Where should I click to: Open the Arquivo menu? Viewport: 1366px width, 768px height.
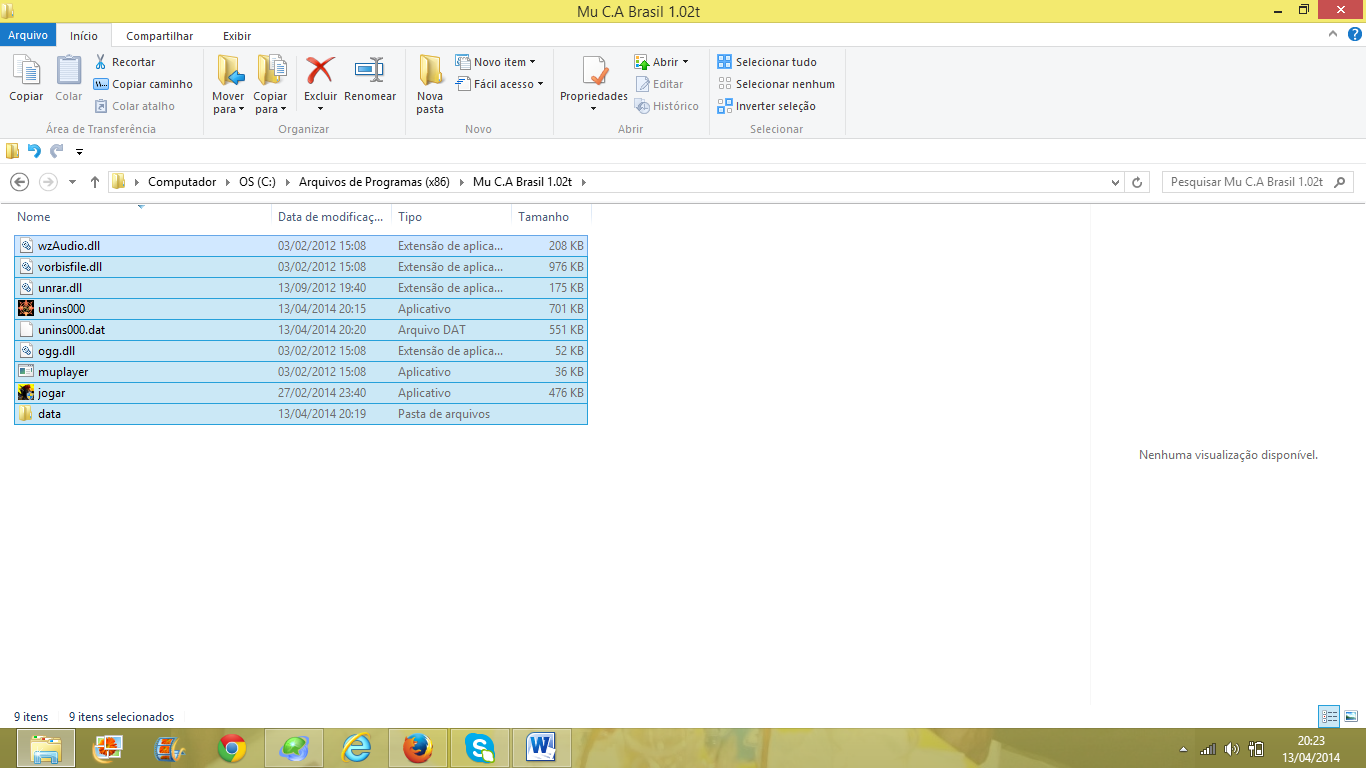click(x=28, y=36)
